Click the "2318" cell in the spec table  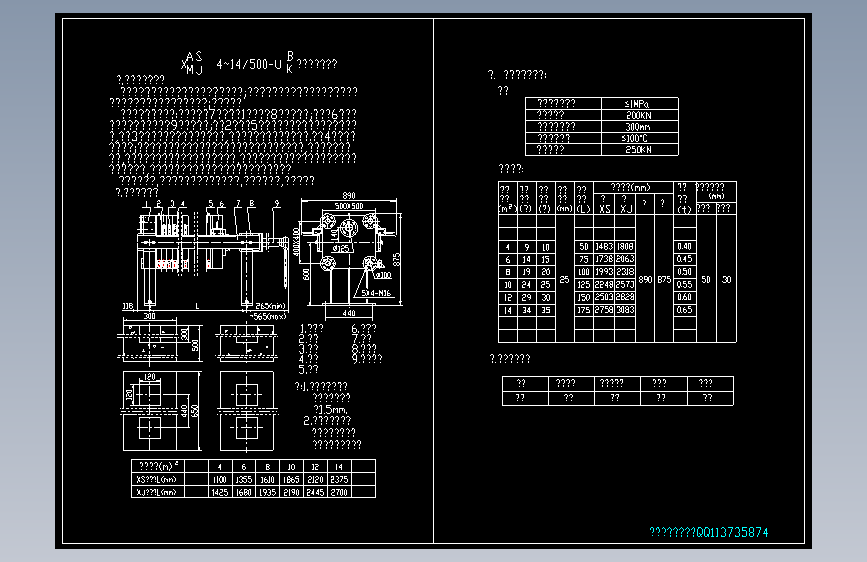coord(625,272)
